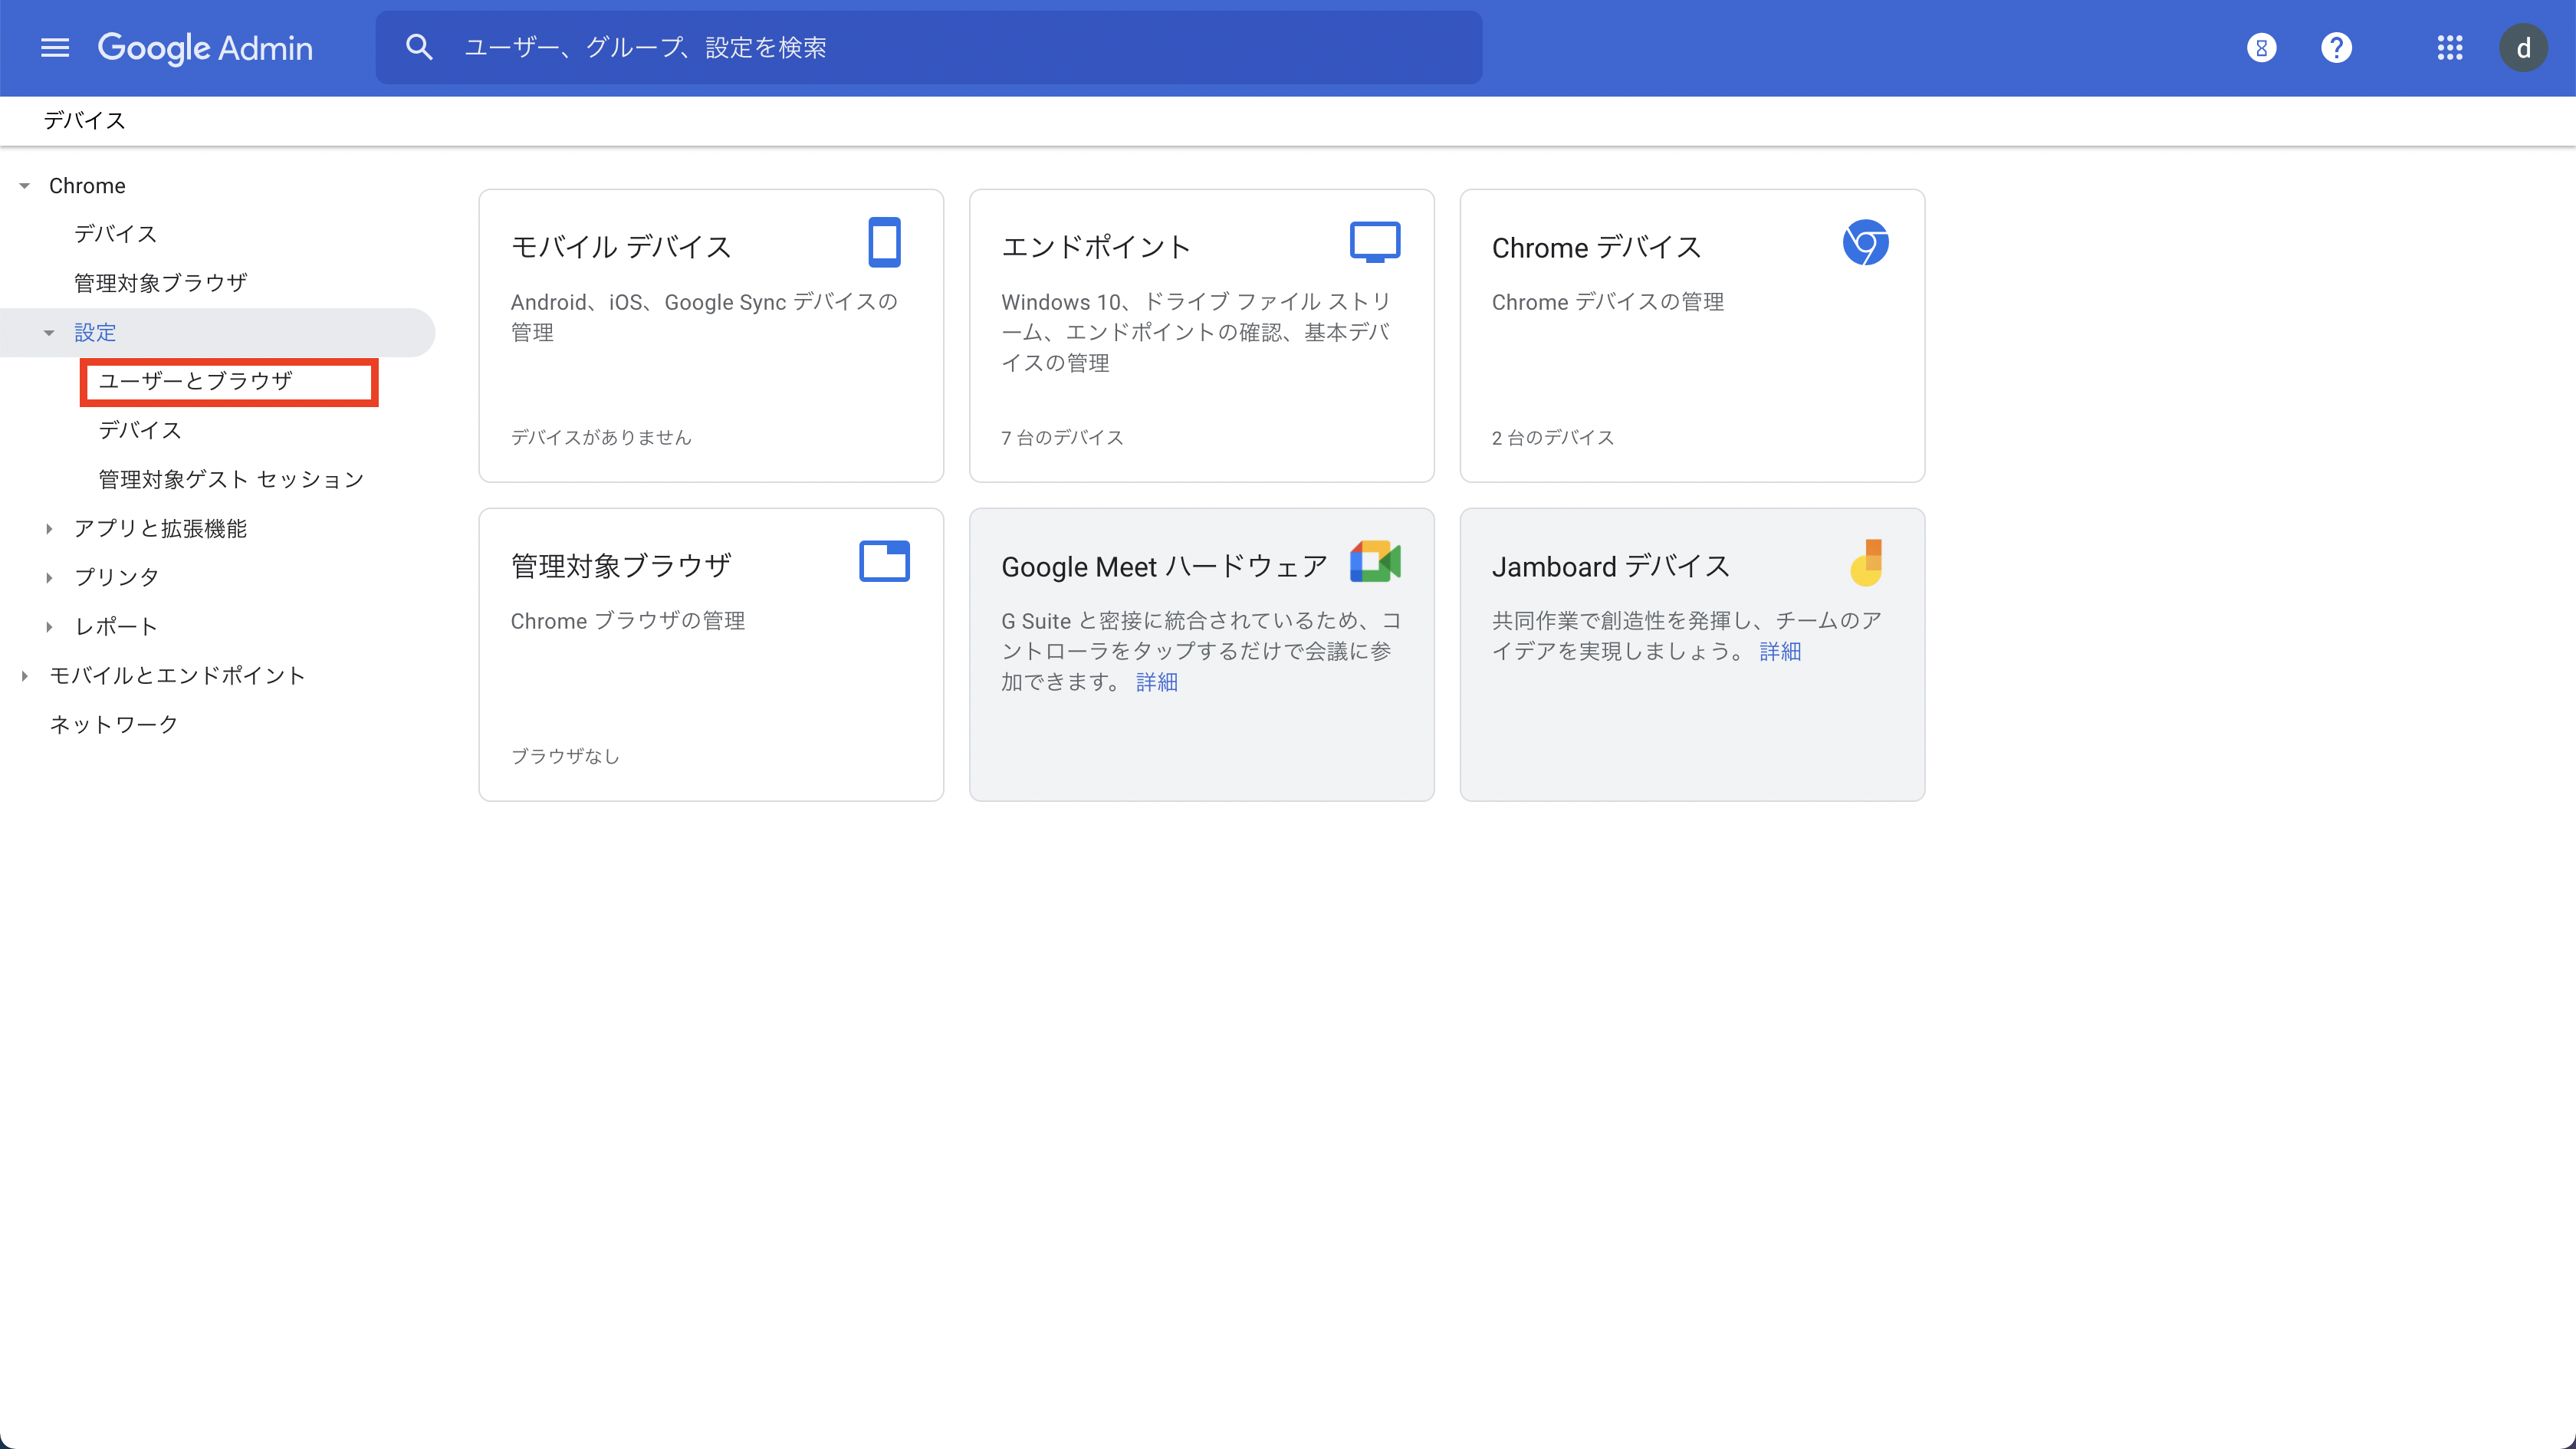Click the mobile device phone icon
The width and height of the screenshot is (2576, 1449).
click(x=884, y=242)
